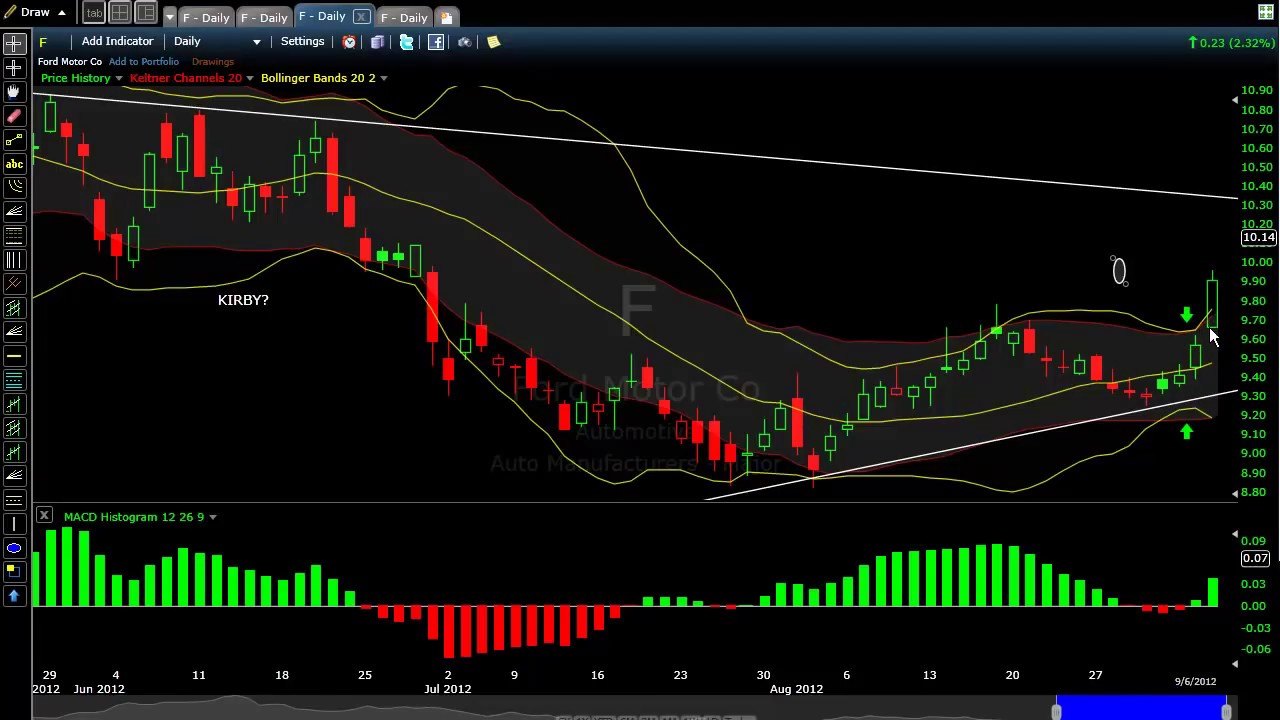The height and width of the screenshot is (720, 1280).
Task: Click the red alarm clock alert icon
Action: pos(349,42)
